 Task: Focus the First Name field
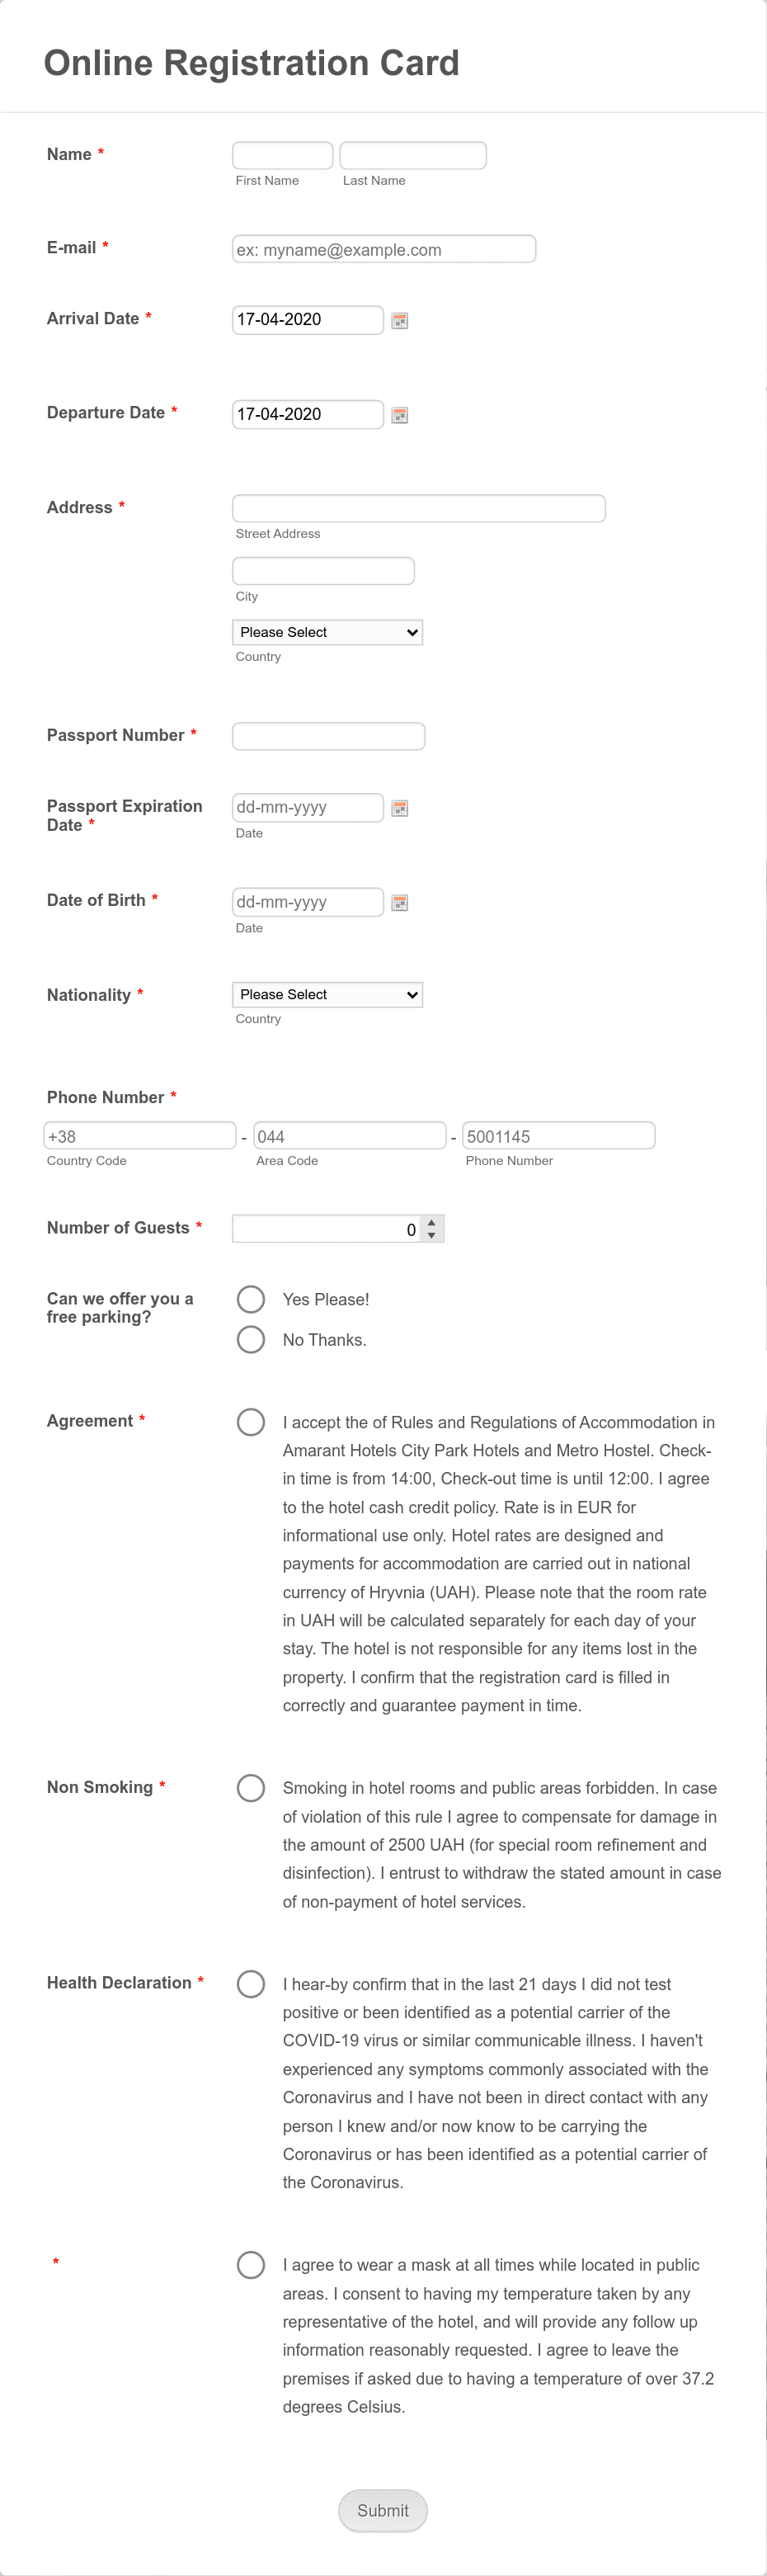pos(283,156)
